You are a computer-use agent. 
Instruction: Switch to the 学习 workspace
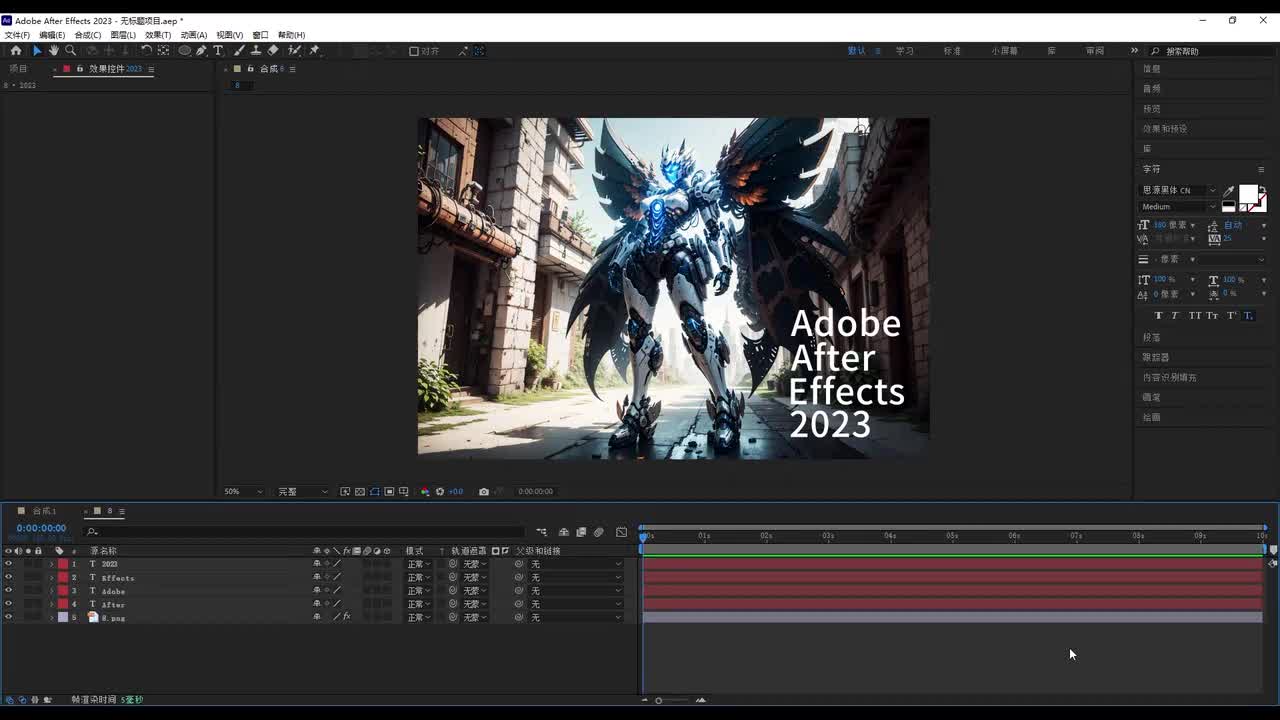[905, 51]
